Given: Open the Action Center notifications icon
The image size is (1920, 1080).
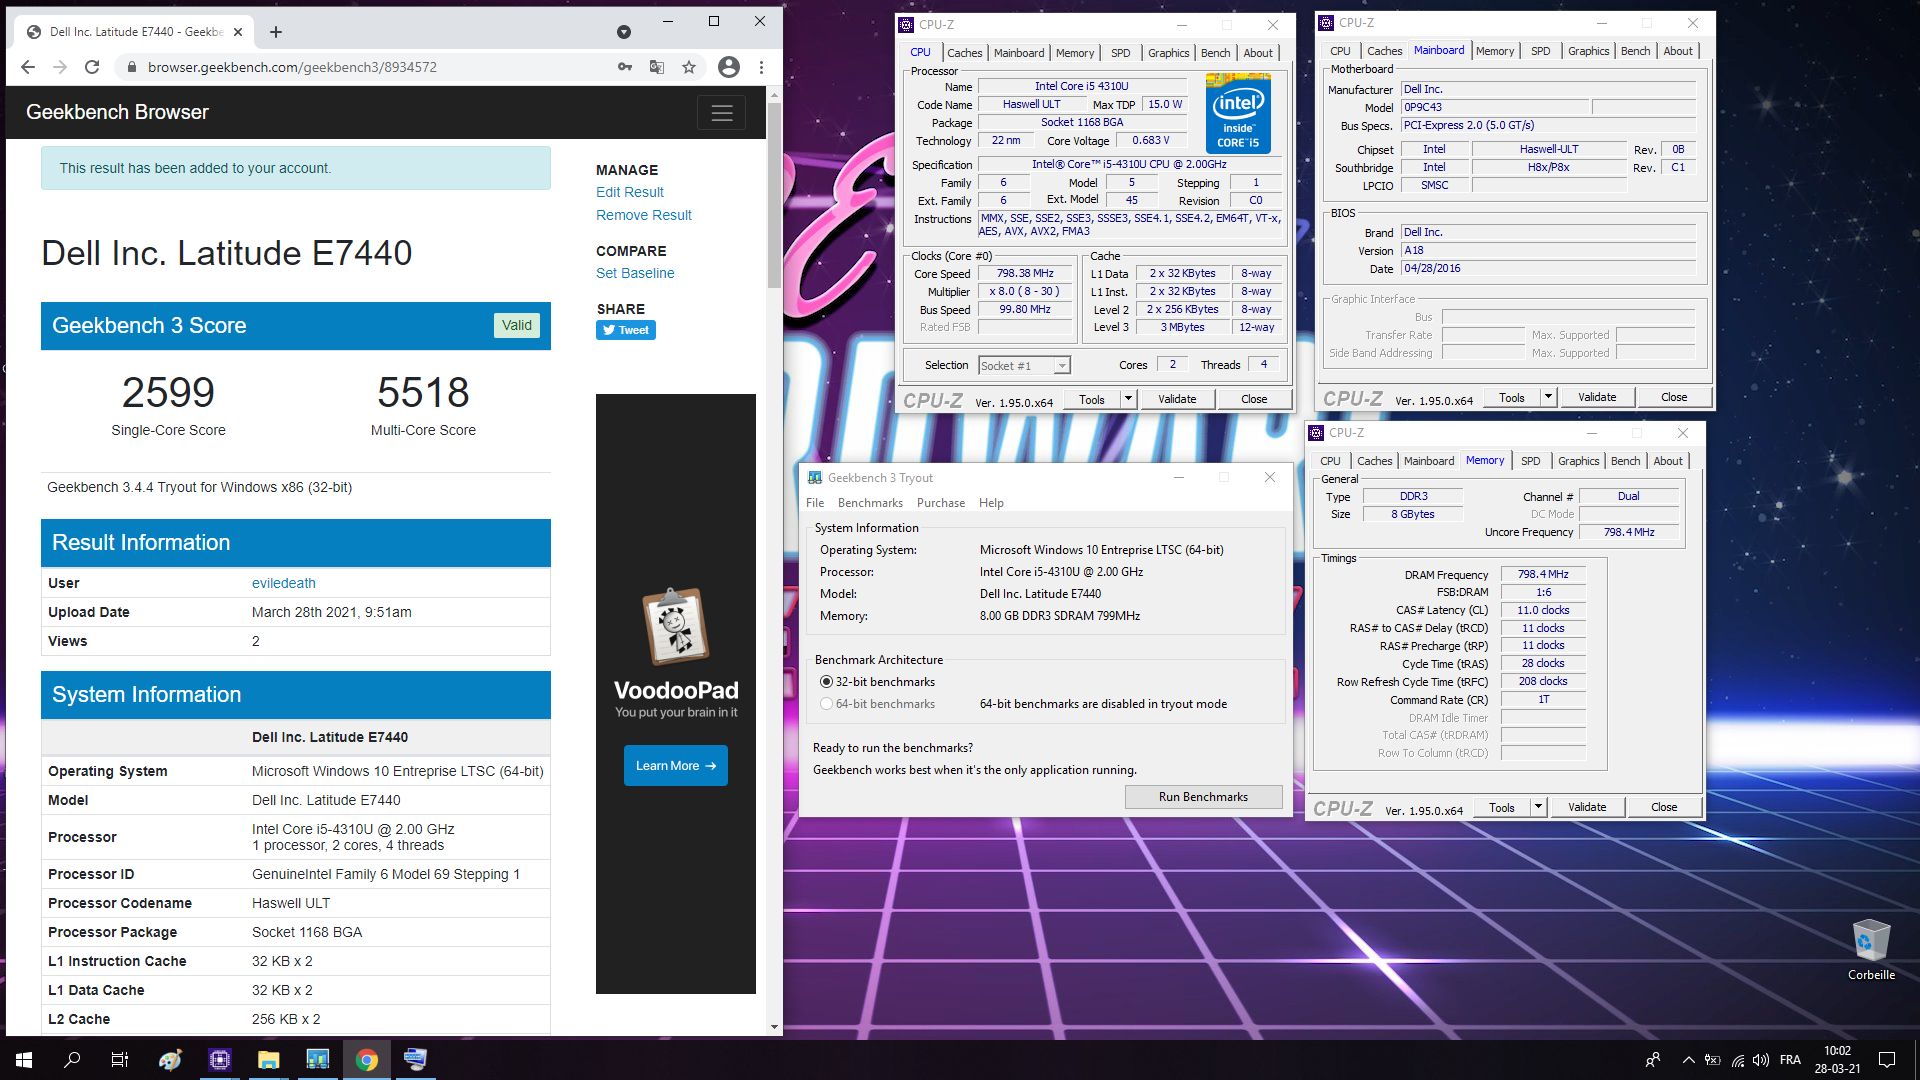Looking at the screenshot, I should click(x=1887, y=1060).
